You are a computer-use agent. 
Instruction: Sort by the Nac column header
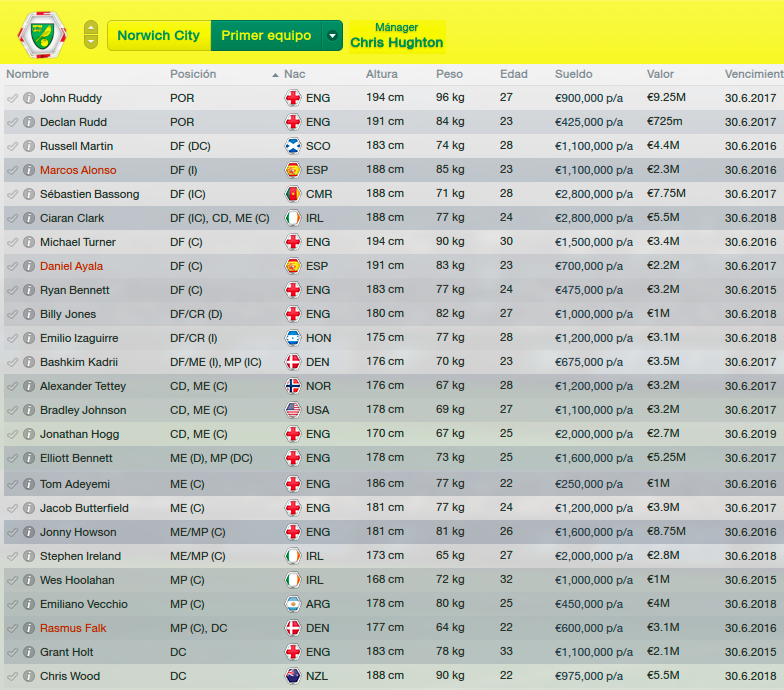[294, 74]
